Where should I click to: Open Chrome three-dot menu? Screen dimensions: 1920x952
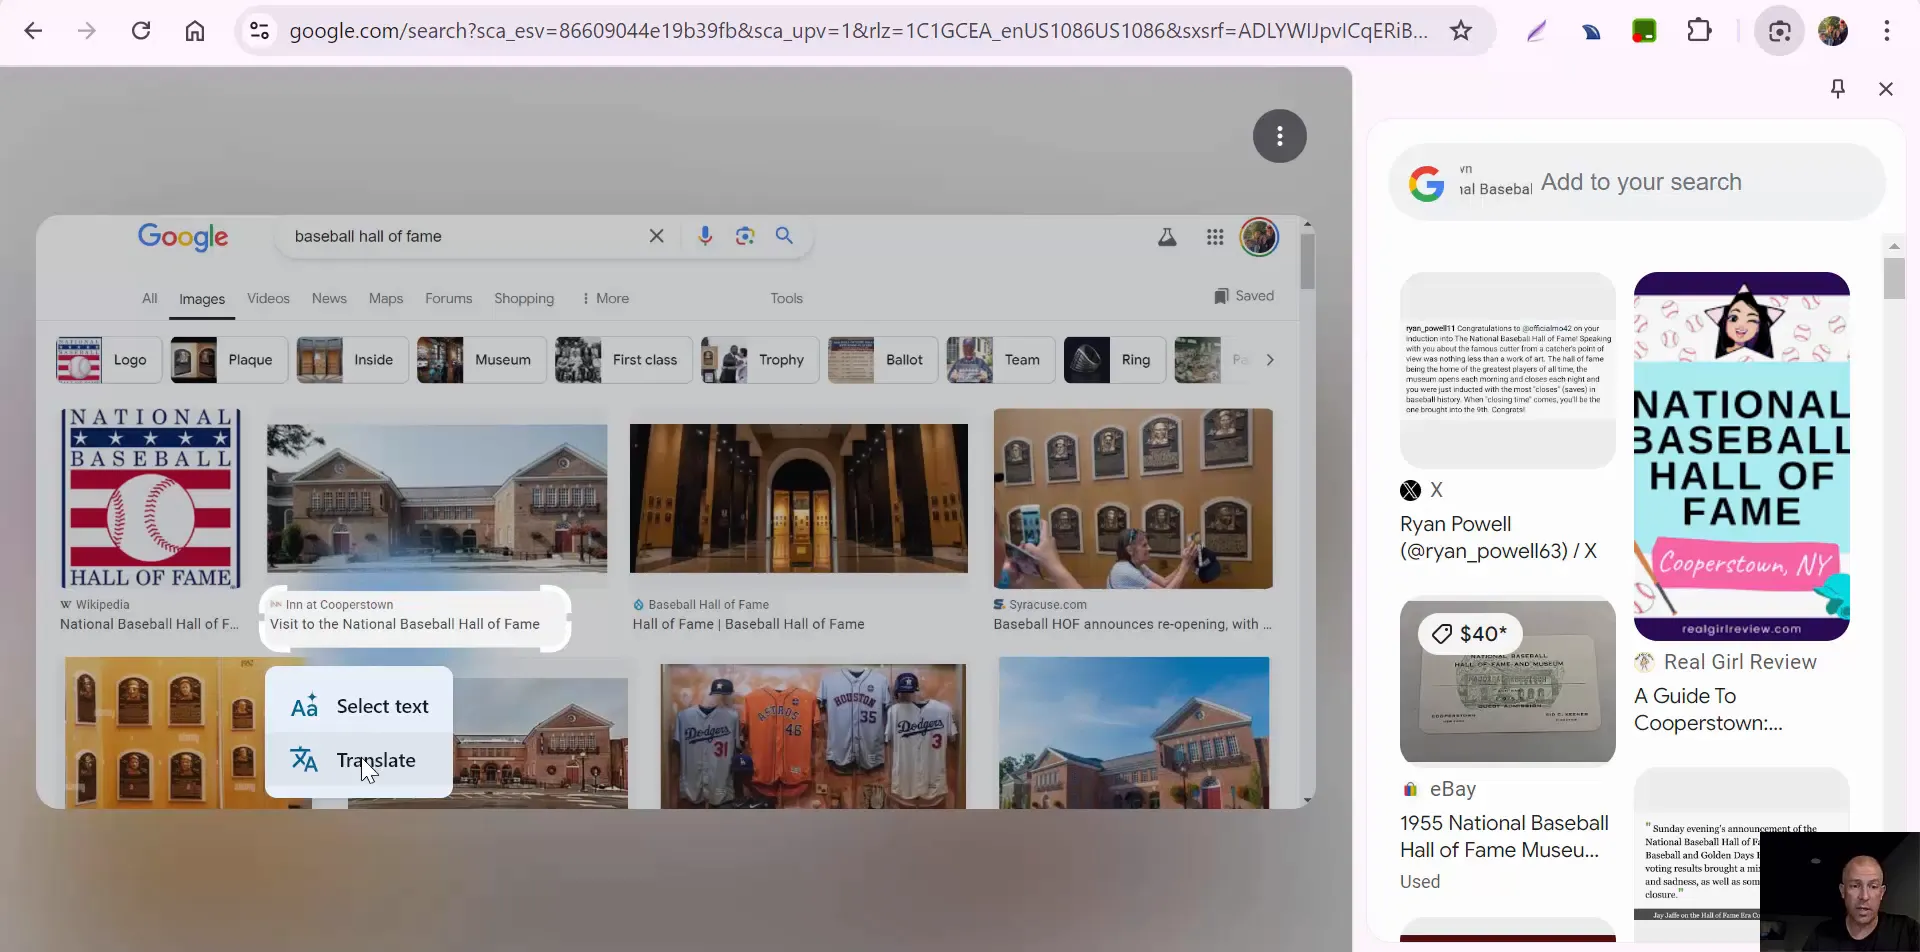(1887, 31)
